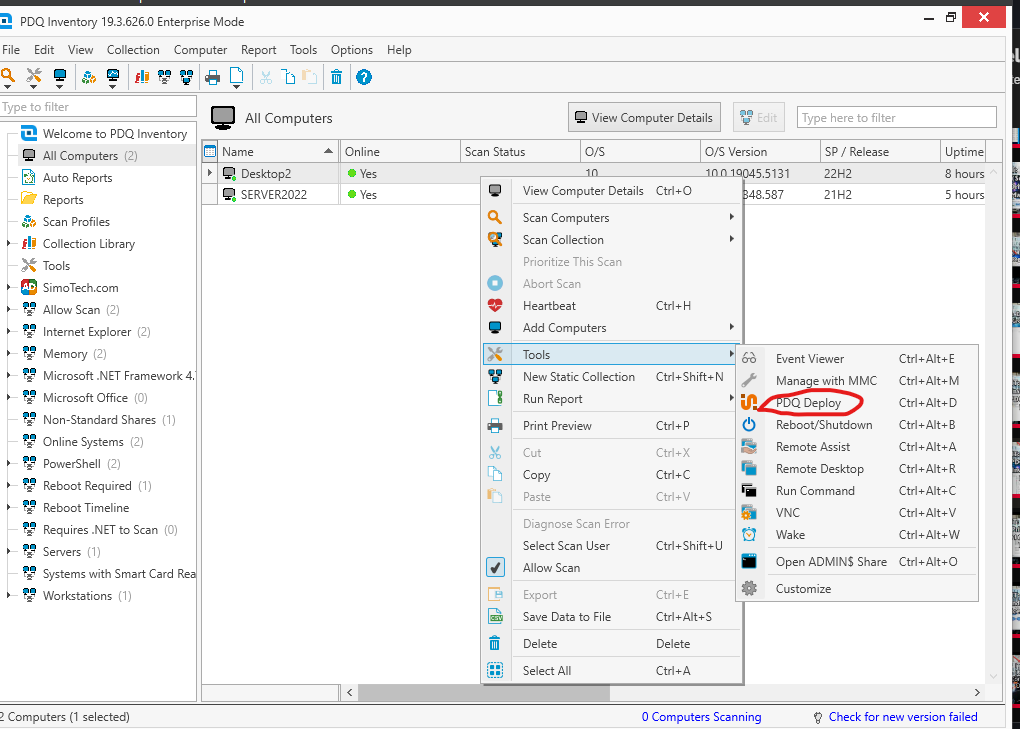Click the Print toolbar icon

point(212,78)
